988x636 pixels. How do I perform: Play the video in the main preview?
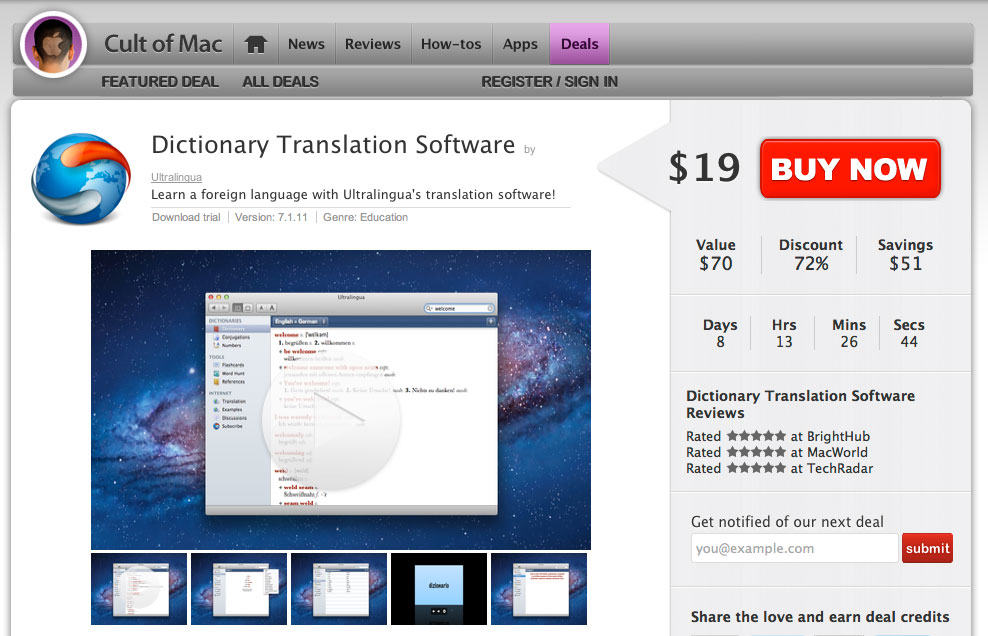click(x=331, y=422)
